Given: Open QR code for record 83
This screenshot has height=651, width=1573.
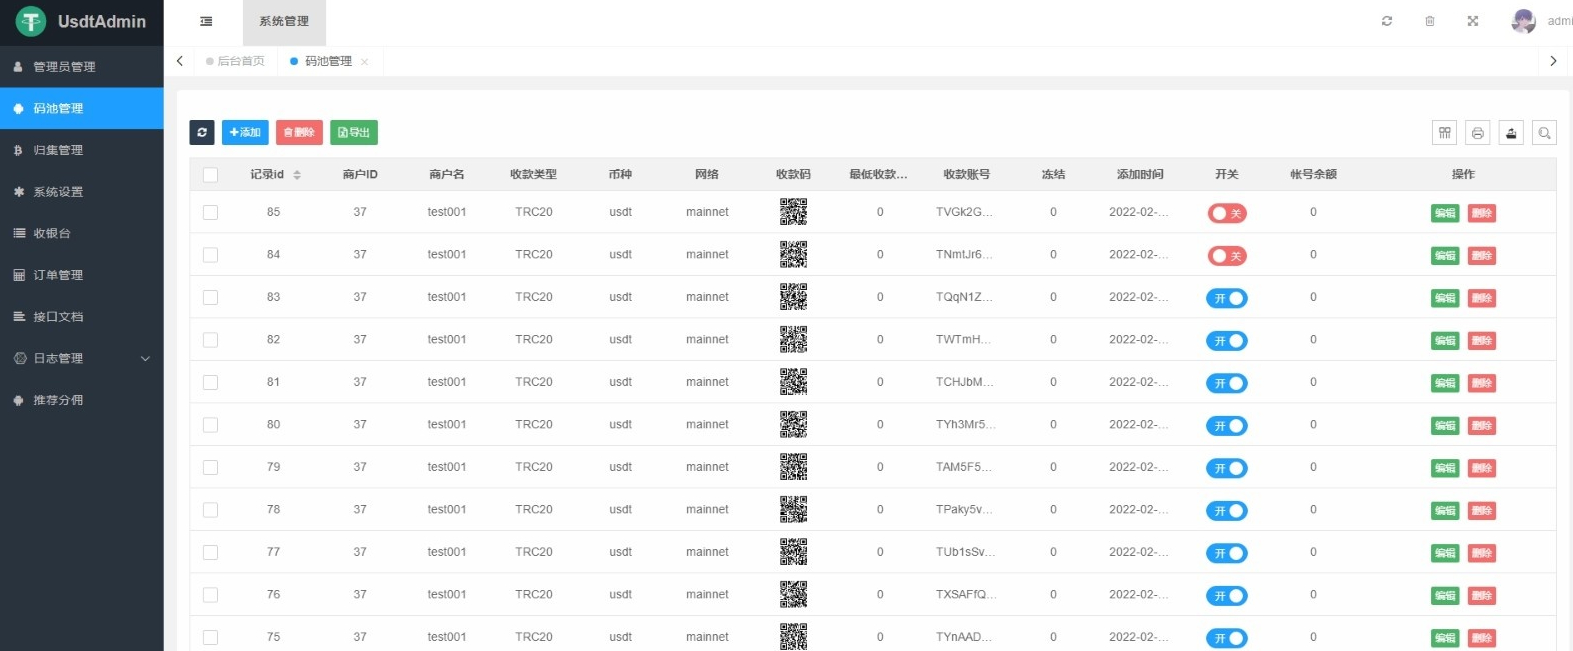Looking at the screenshot, I should (x=793, y=297).
